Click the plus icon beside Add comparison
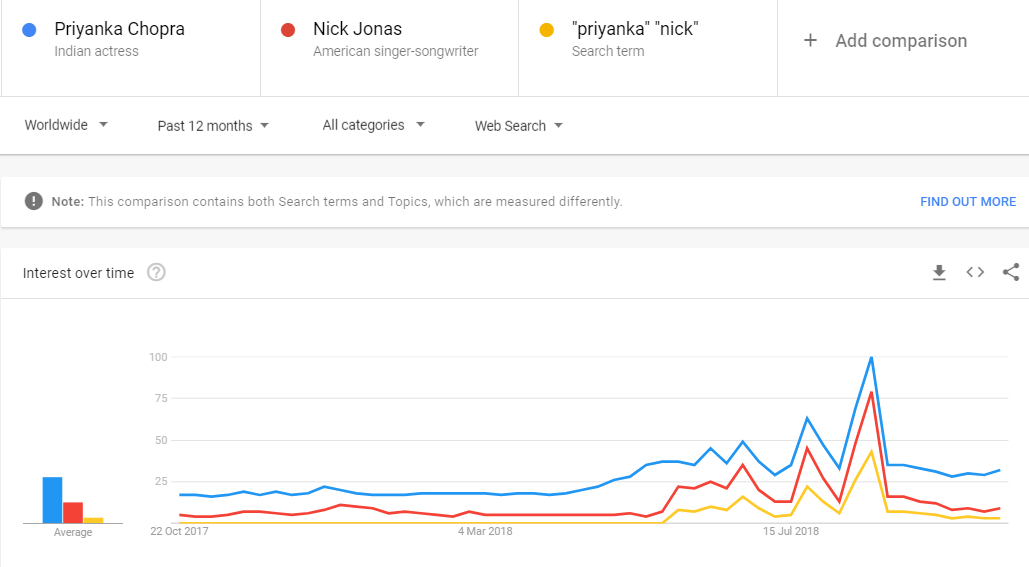The image size is (1029, 567). point(810,41)
